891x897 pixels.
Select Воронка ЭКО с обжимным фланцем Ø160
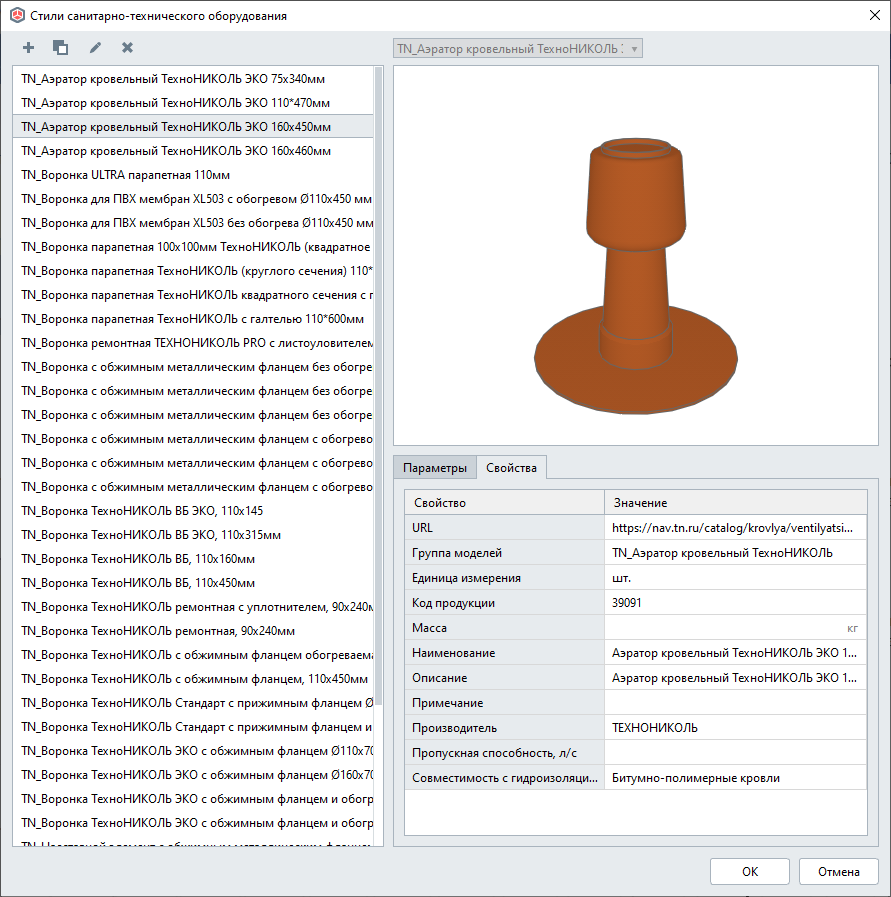[193, 775]
